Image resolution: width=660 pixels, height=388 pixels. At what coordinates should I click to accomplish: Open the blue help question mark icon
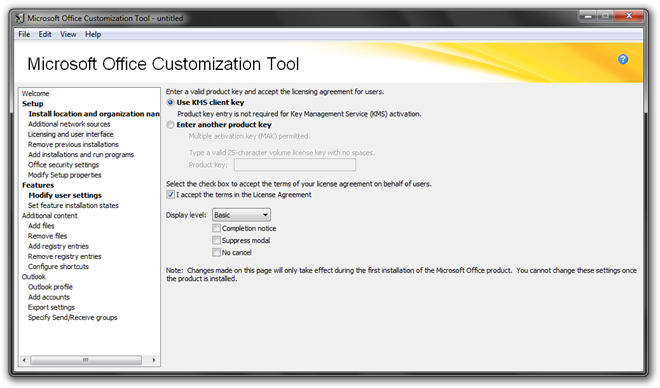coord(623,59)
